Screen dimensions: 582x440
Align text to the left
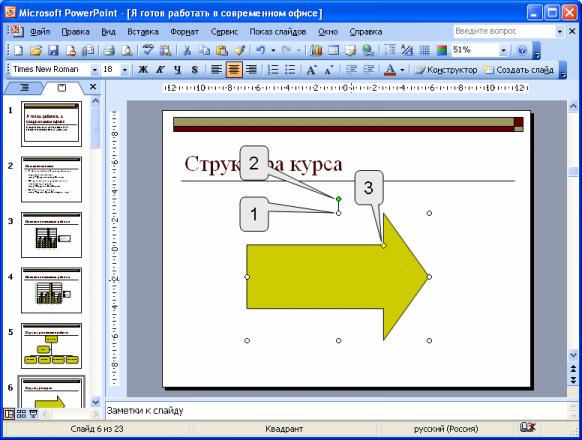tap(216, 70)
